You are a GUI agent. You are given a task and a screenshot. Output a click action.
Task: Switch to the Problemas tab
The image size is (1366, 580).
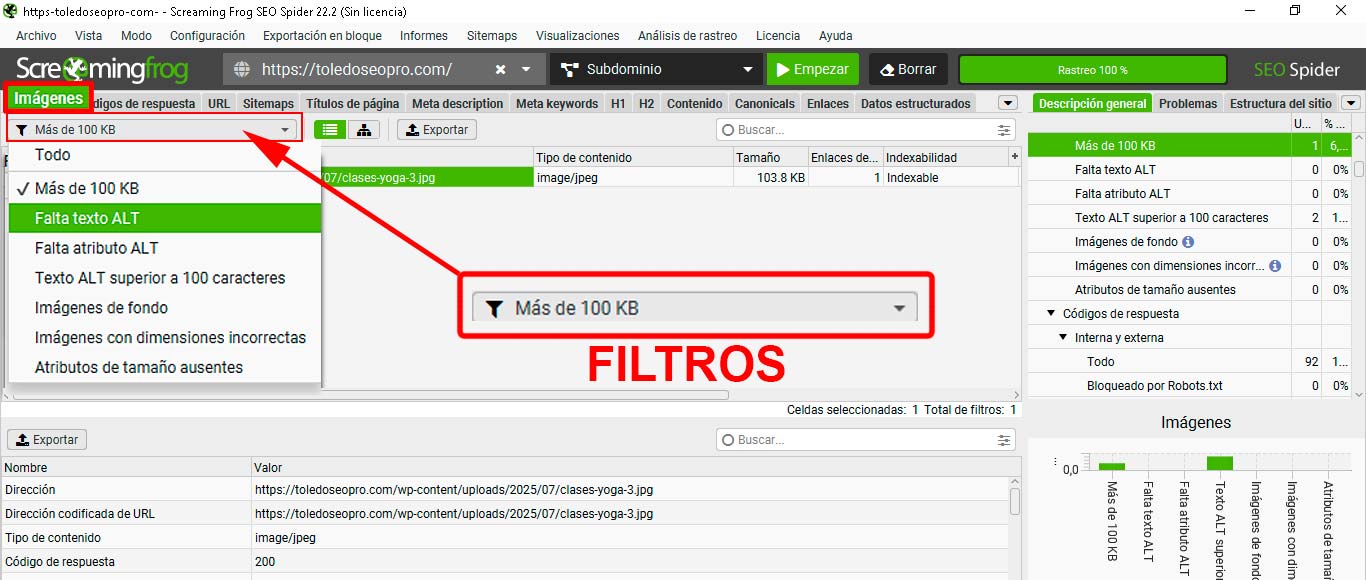(x=1187, y=103)
